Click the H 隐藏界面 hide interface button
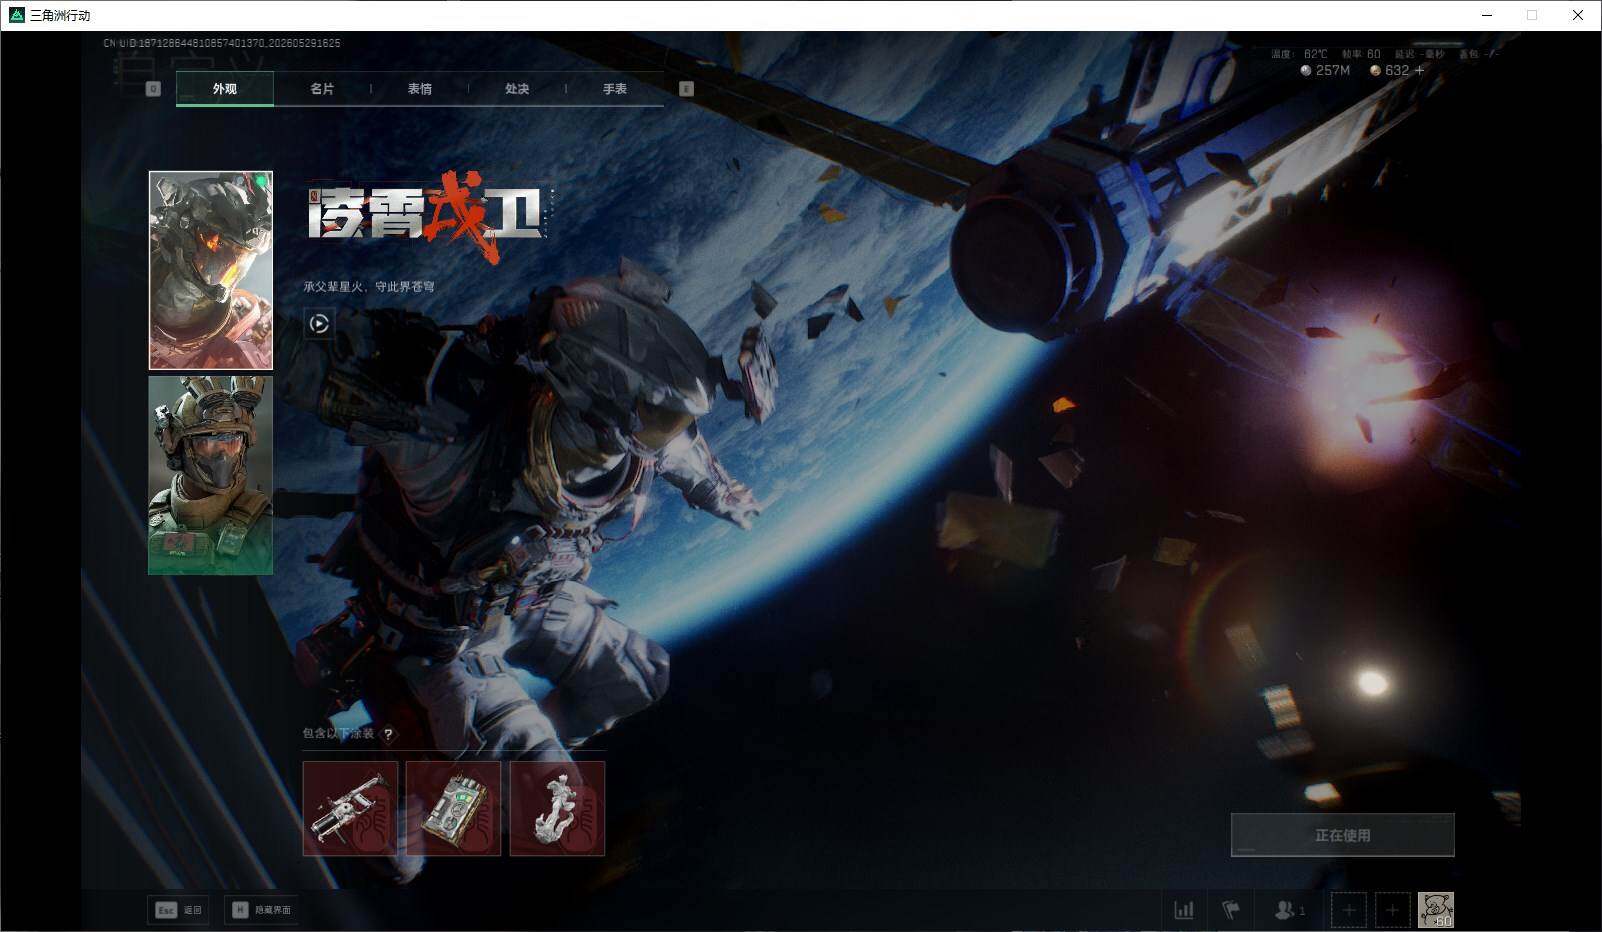Viewport: 1602px width, 932px height. pos(263,910)
